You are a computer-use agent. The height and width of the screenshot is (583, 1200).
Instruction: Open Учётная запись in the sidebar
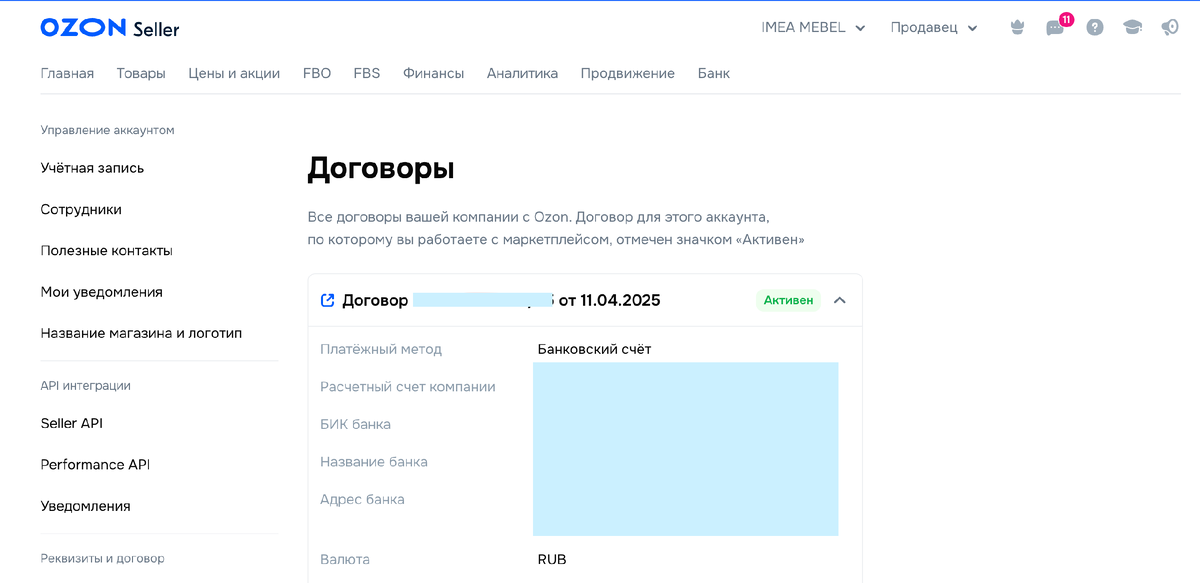pyautogui.click(x=90, y=167)
